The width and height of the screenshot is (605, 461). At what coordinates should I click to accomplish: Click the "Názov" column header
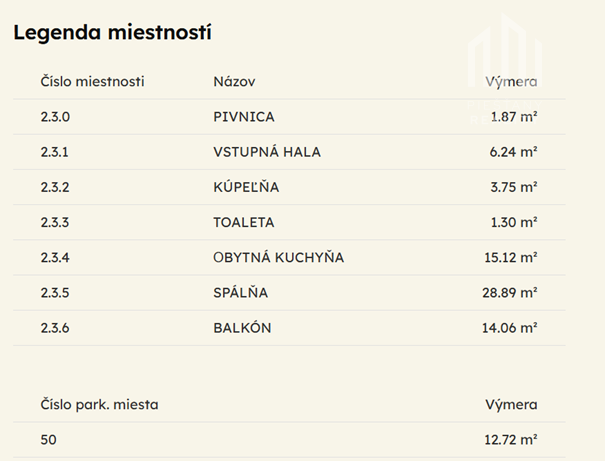pos(234,81)
